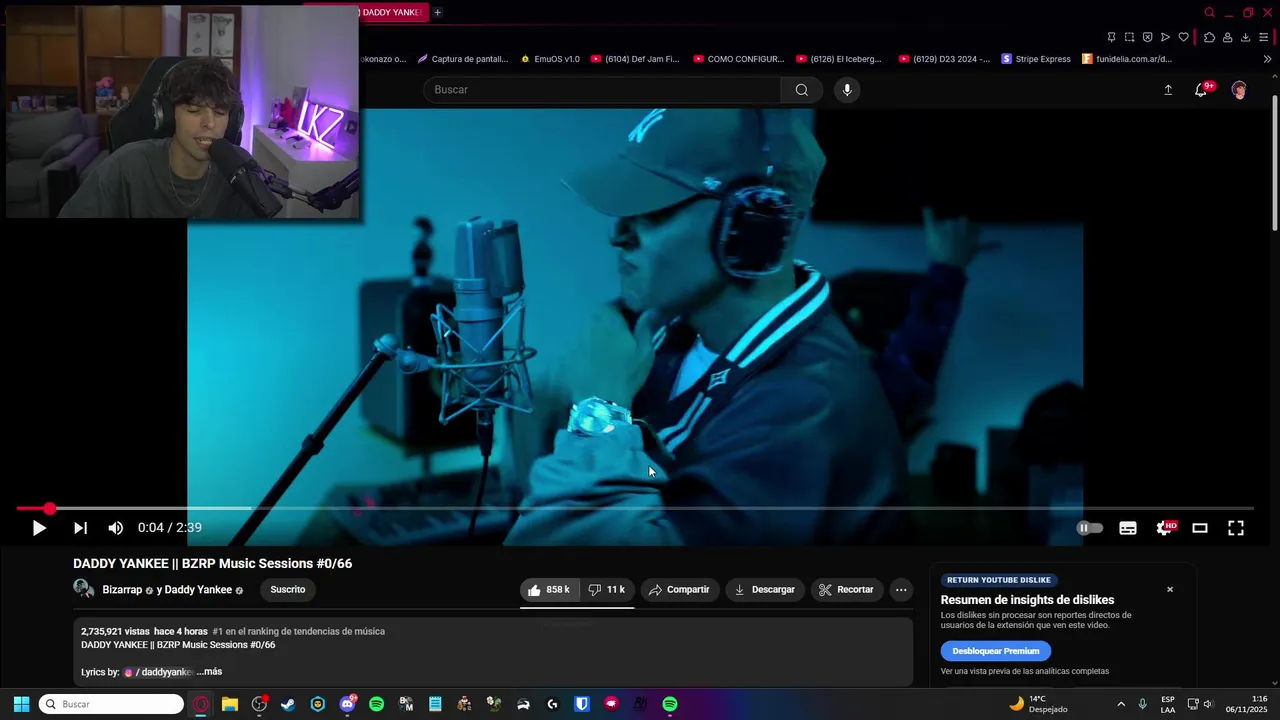Open Discord from the taskbar
This screenshot has height=720, width=1280.
click(x=347, y=704)
